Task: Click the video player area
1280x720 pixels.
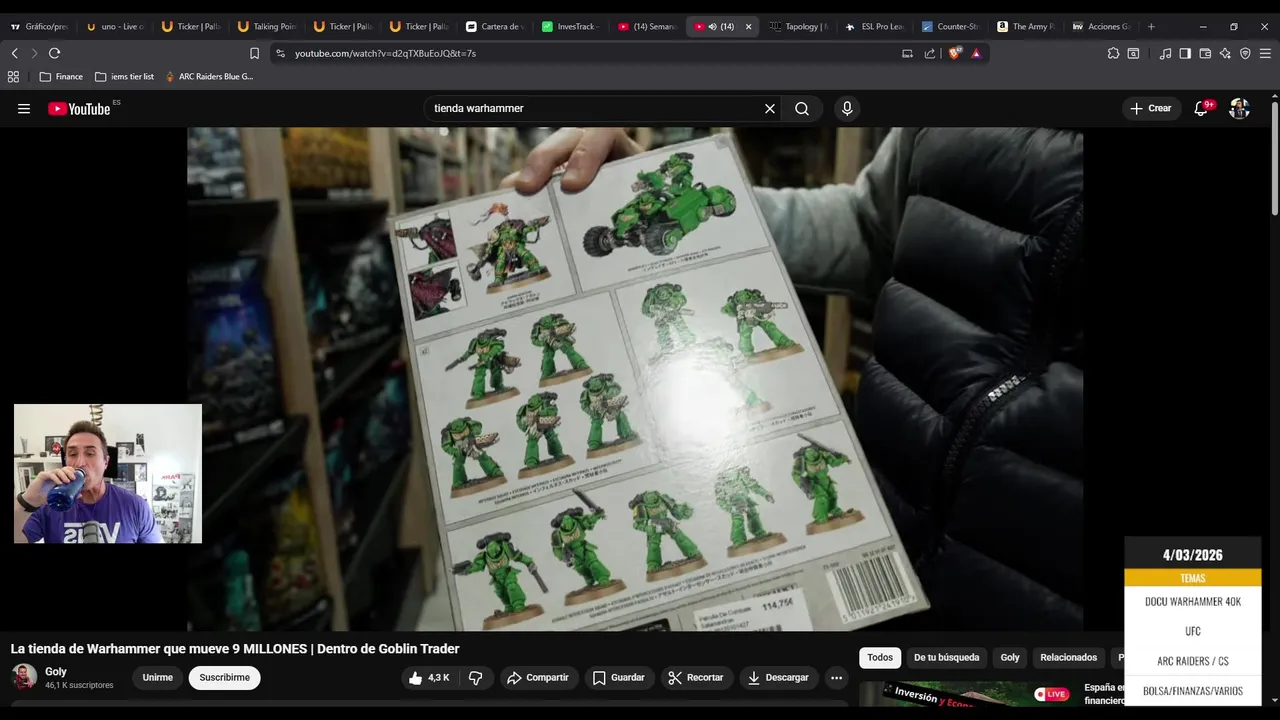Action: point(635,379)
